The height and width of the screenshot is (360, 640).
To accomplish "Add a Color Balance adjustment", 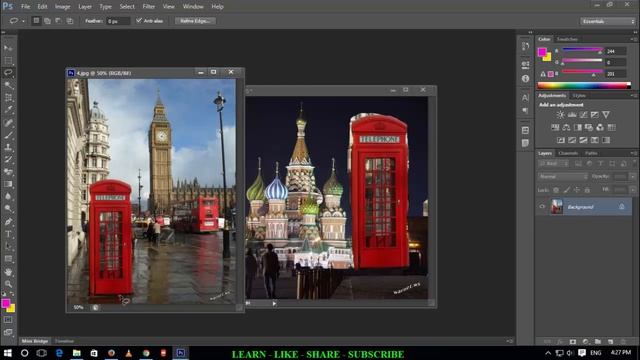I will pyautogui.click(x=566, y=127).
